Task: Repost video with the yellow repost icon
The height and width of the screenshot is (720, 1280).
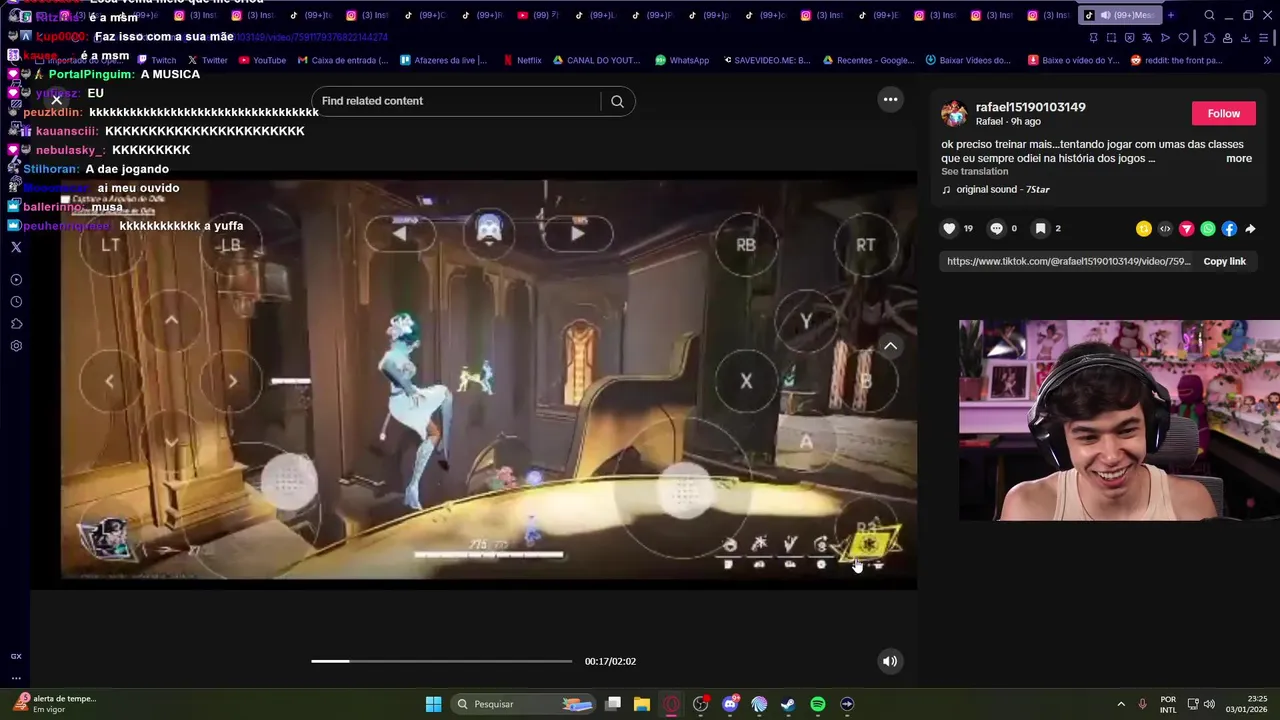Action: (x=1144, y=229)
